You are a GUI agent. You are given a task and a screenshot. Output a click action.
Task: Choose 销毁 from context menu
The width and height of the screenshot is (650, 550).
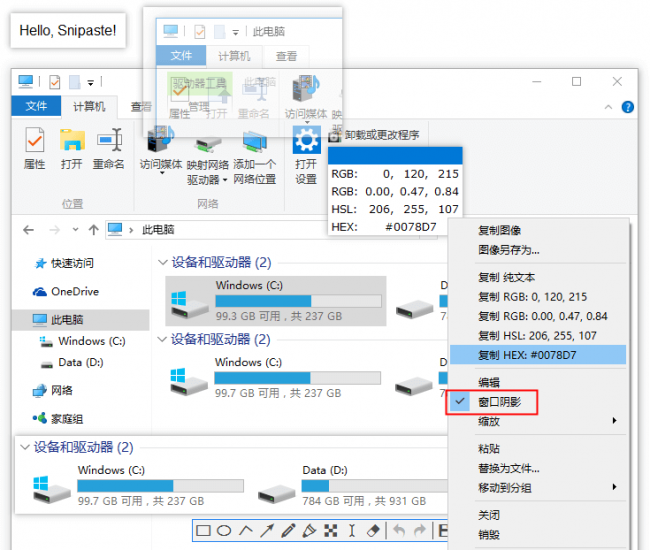click(538, 534)
